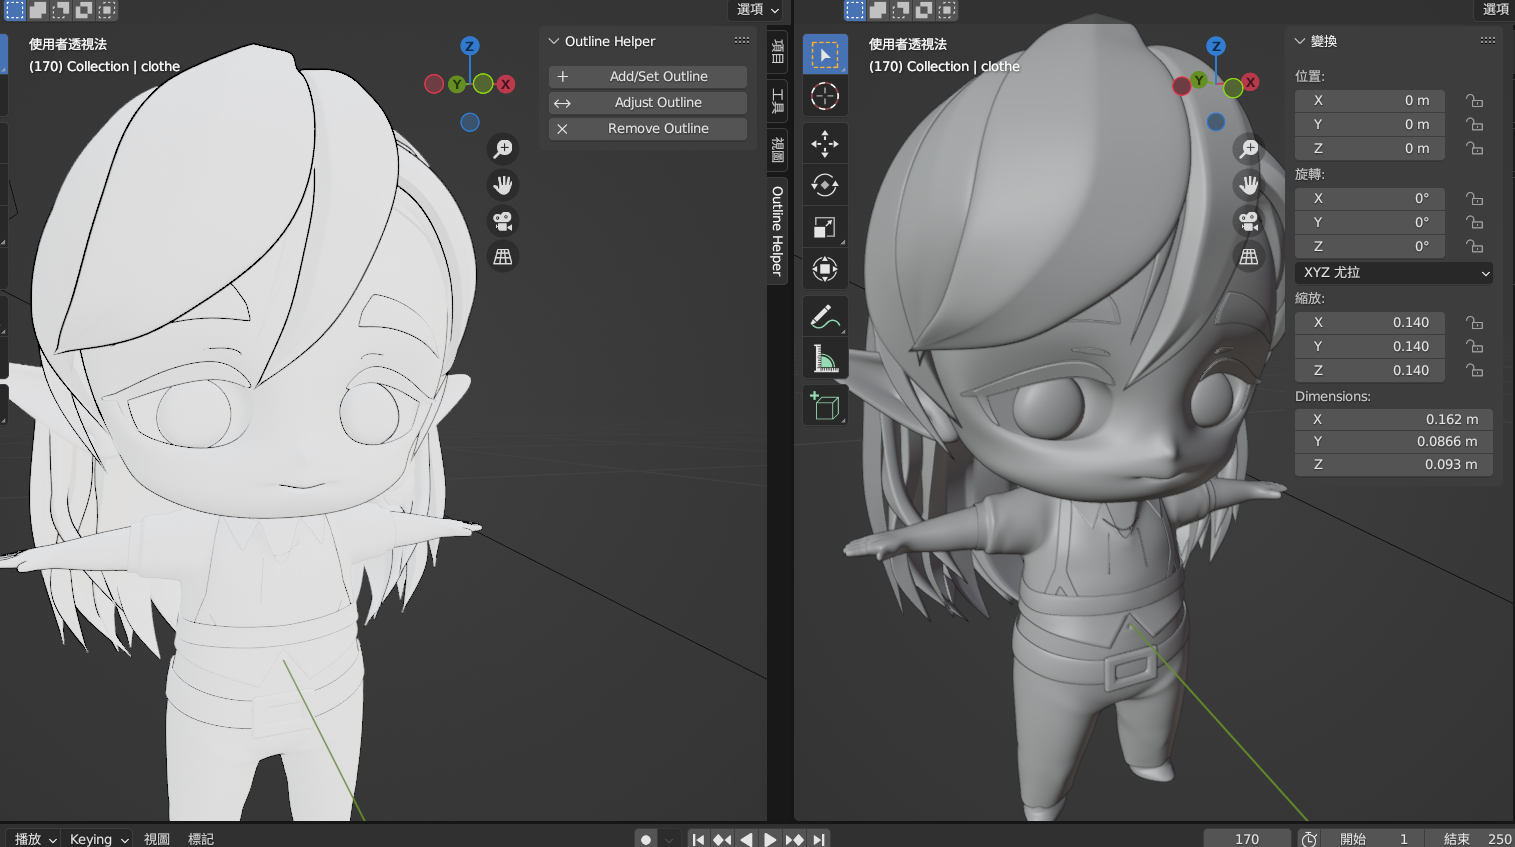This screenshot has height=847, width=1515.
Task: Toggle lock on Location Z
Action: (x=1475, y=148)
